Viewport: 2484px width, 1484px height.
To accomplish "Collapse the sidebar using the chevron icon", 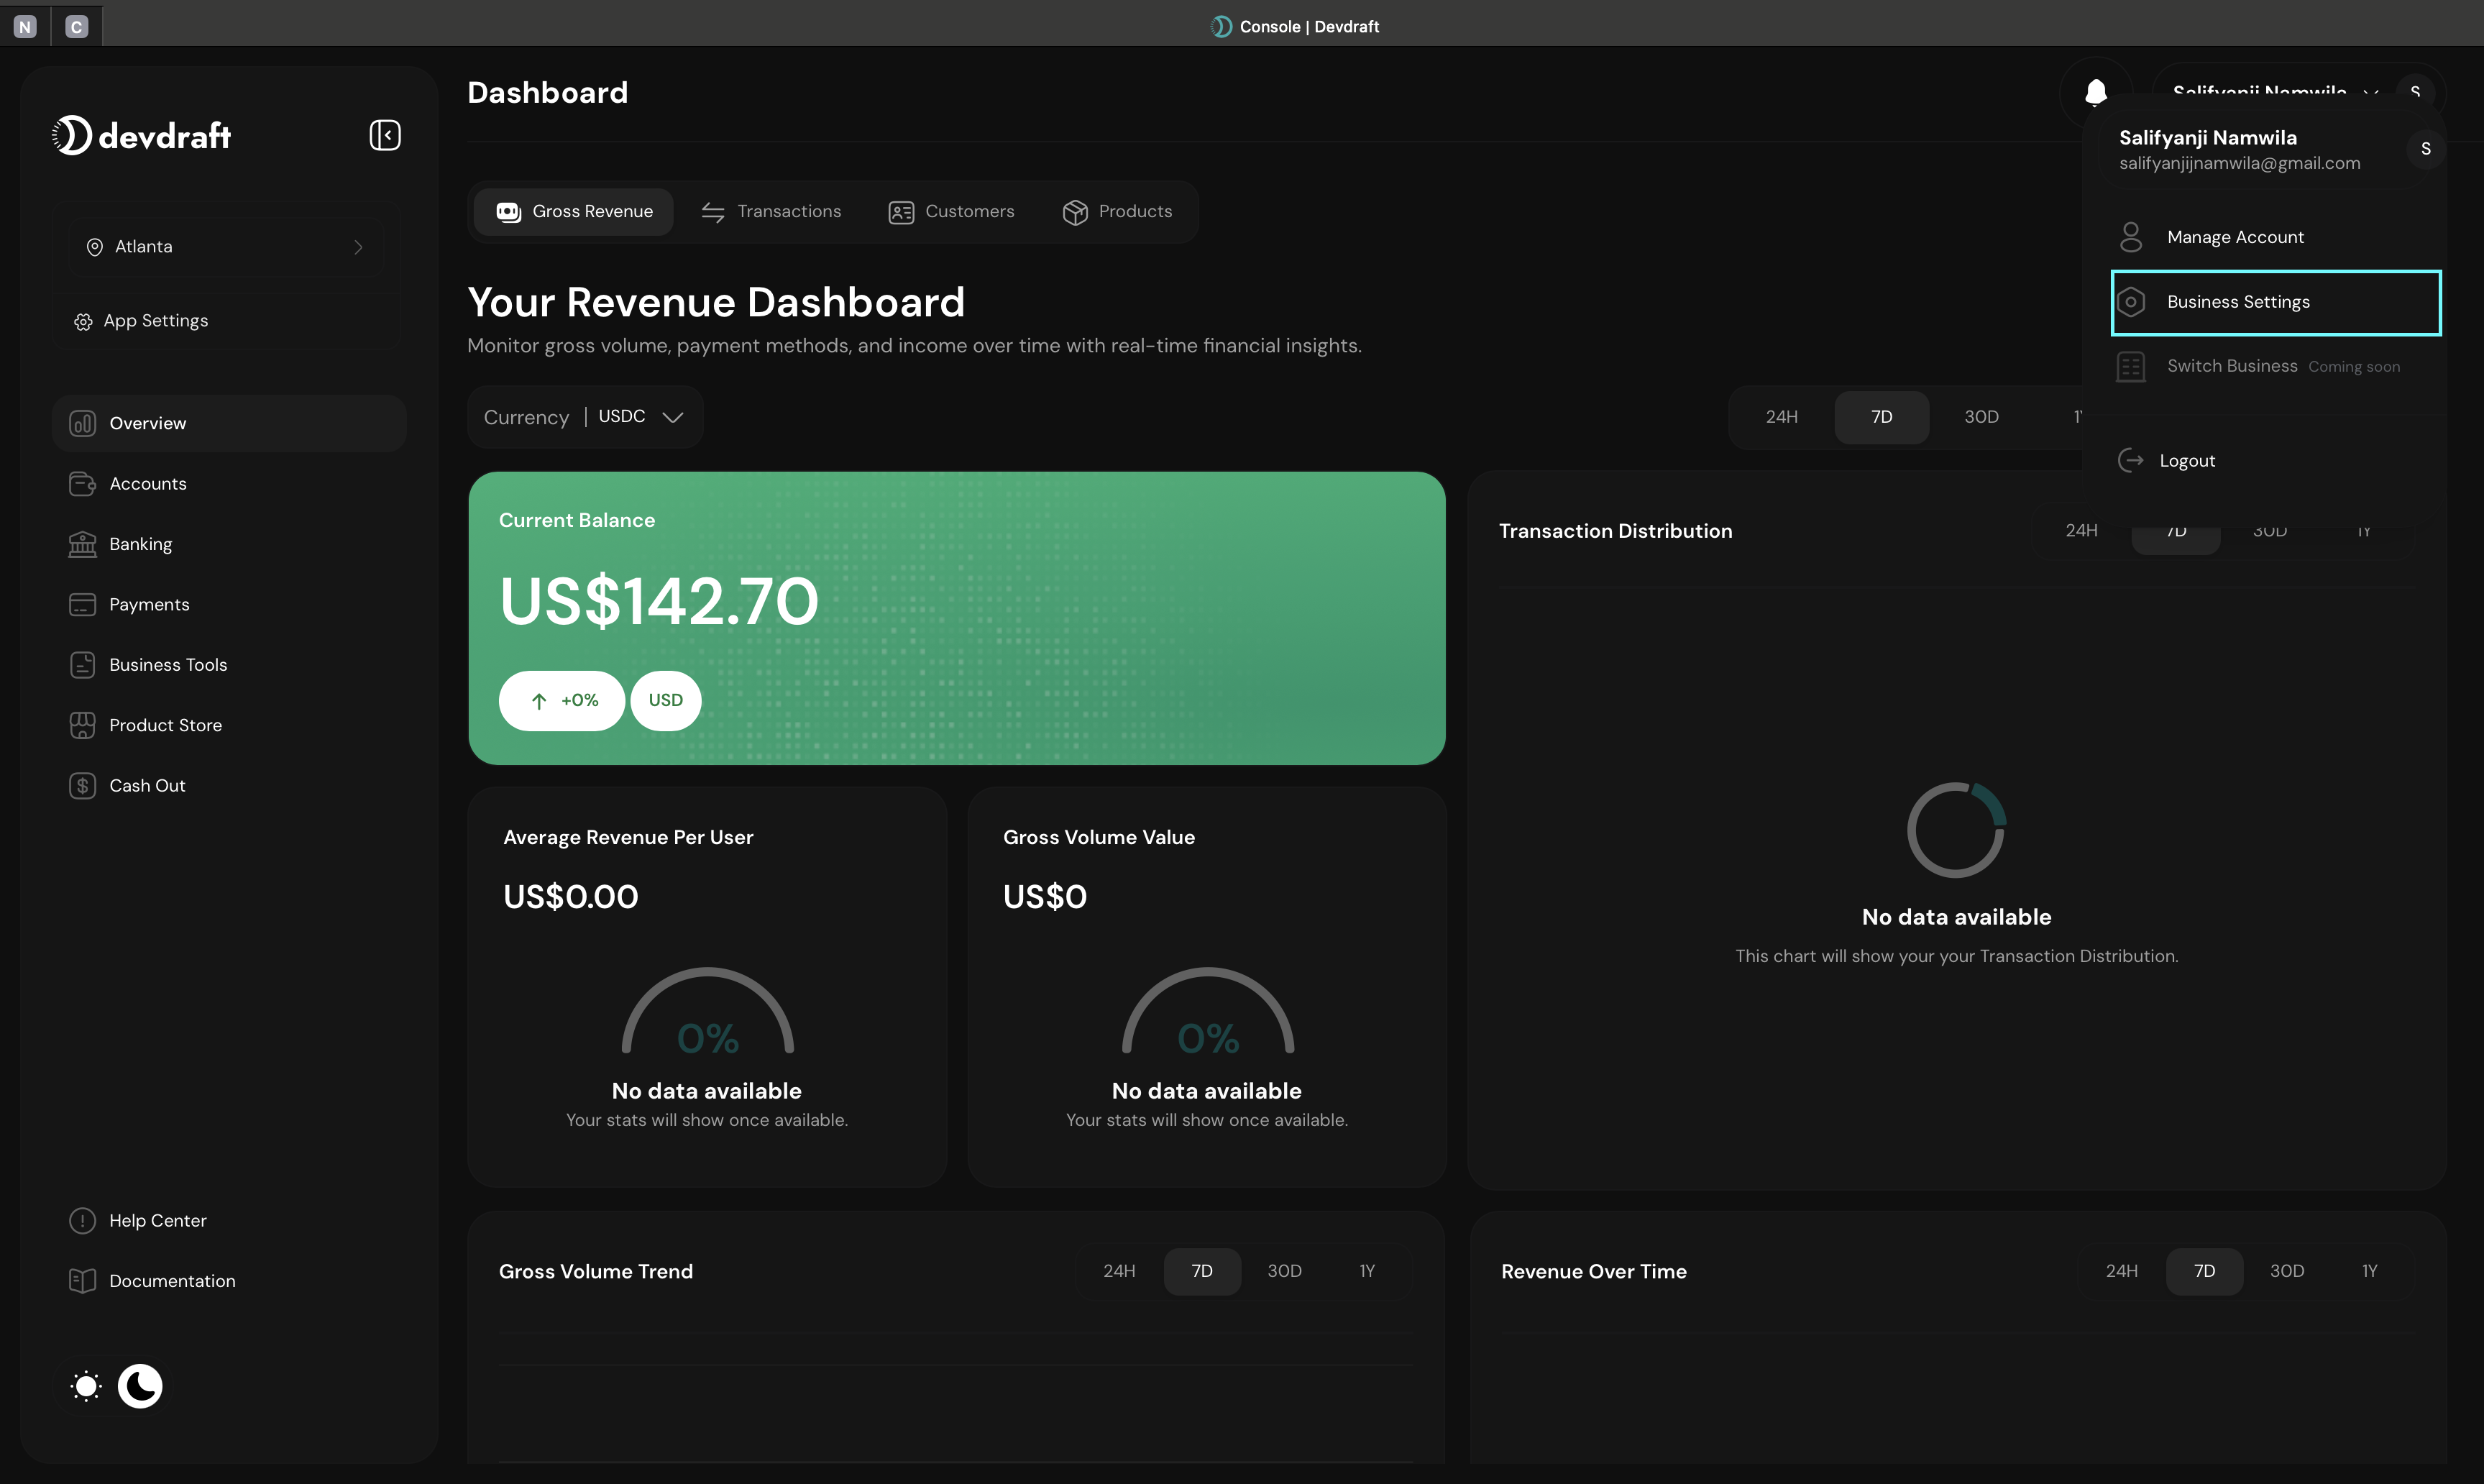I will pyautogui.click(x=385, y=135).
